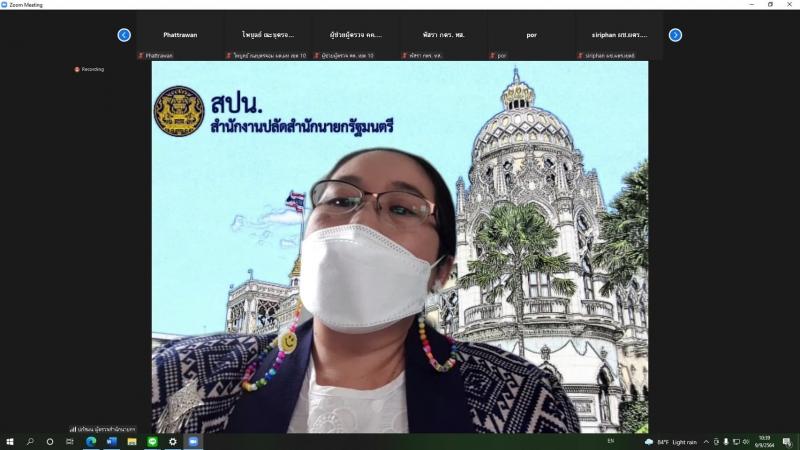Open File Explorer from taskbar
The height and width of the screenshot is (450, 800).
(x=132, y=442)
